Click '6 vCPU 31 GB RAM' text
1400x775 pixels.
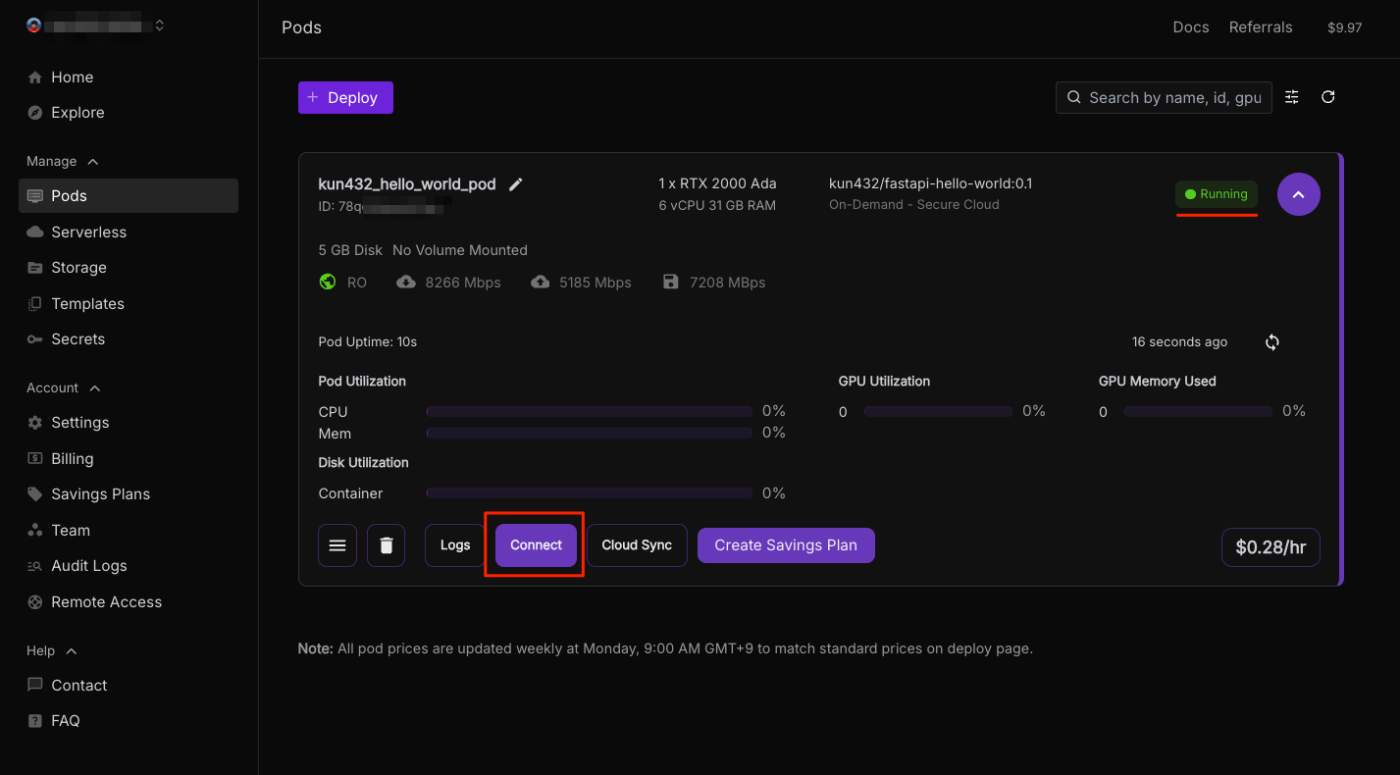(x=717, y=205)
